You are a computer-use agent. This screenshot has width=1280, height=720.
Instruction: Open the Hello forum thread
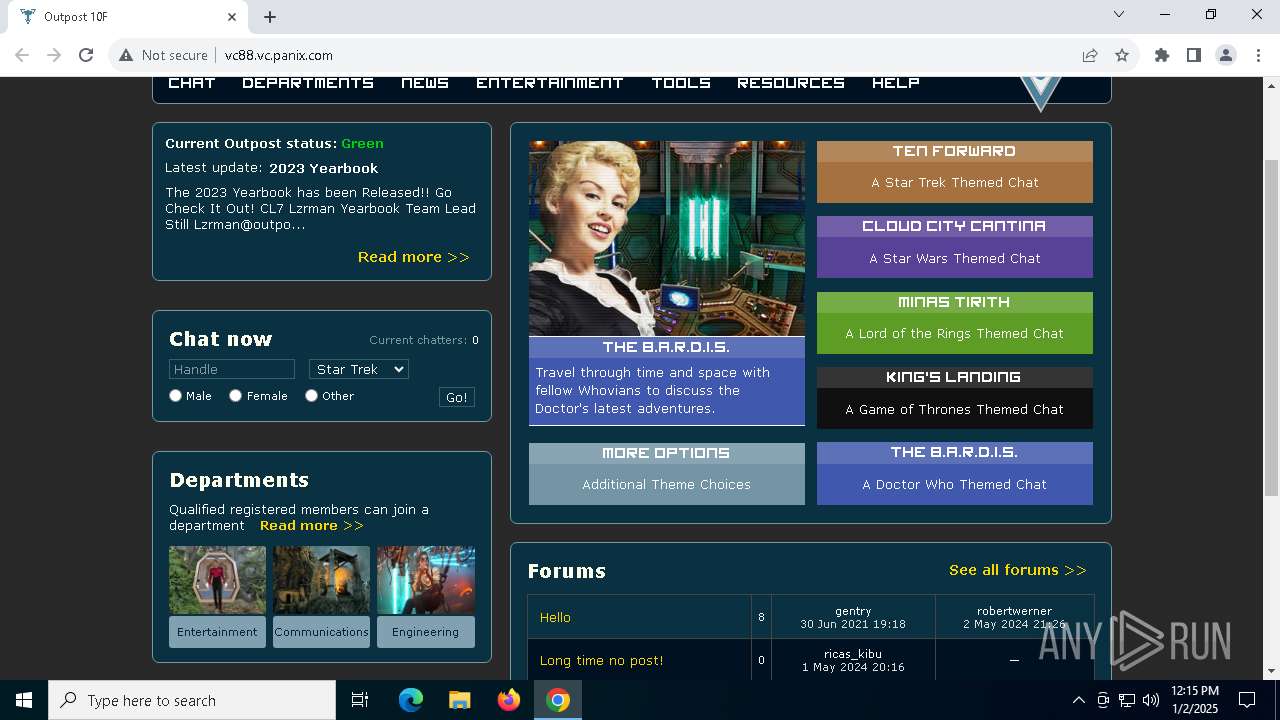(x=555, y=618)
